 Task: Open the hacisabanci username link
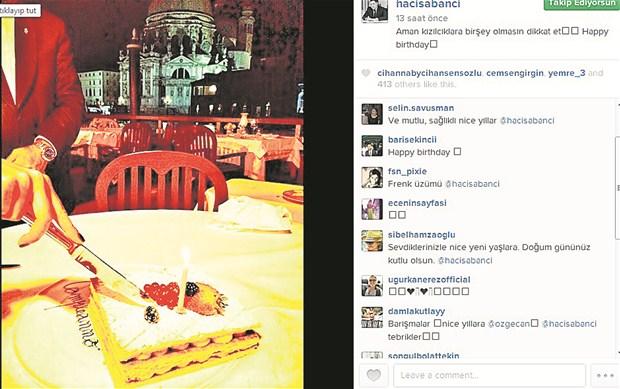point(428,4)
